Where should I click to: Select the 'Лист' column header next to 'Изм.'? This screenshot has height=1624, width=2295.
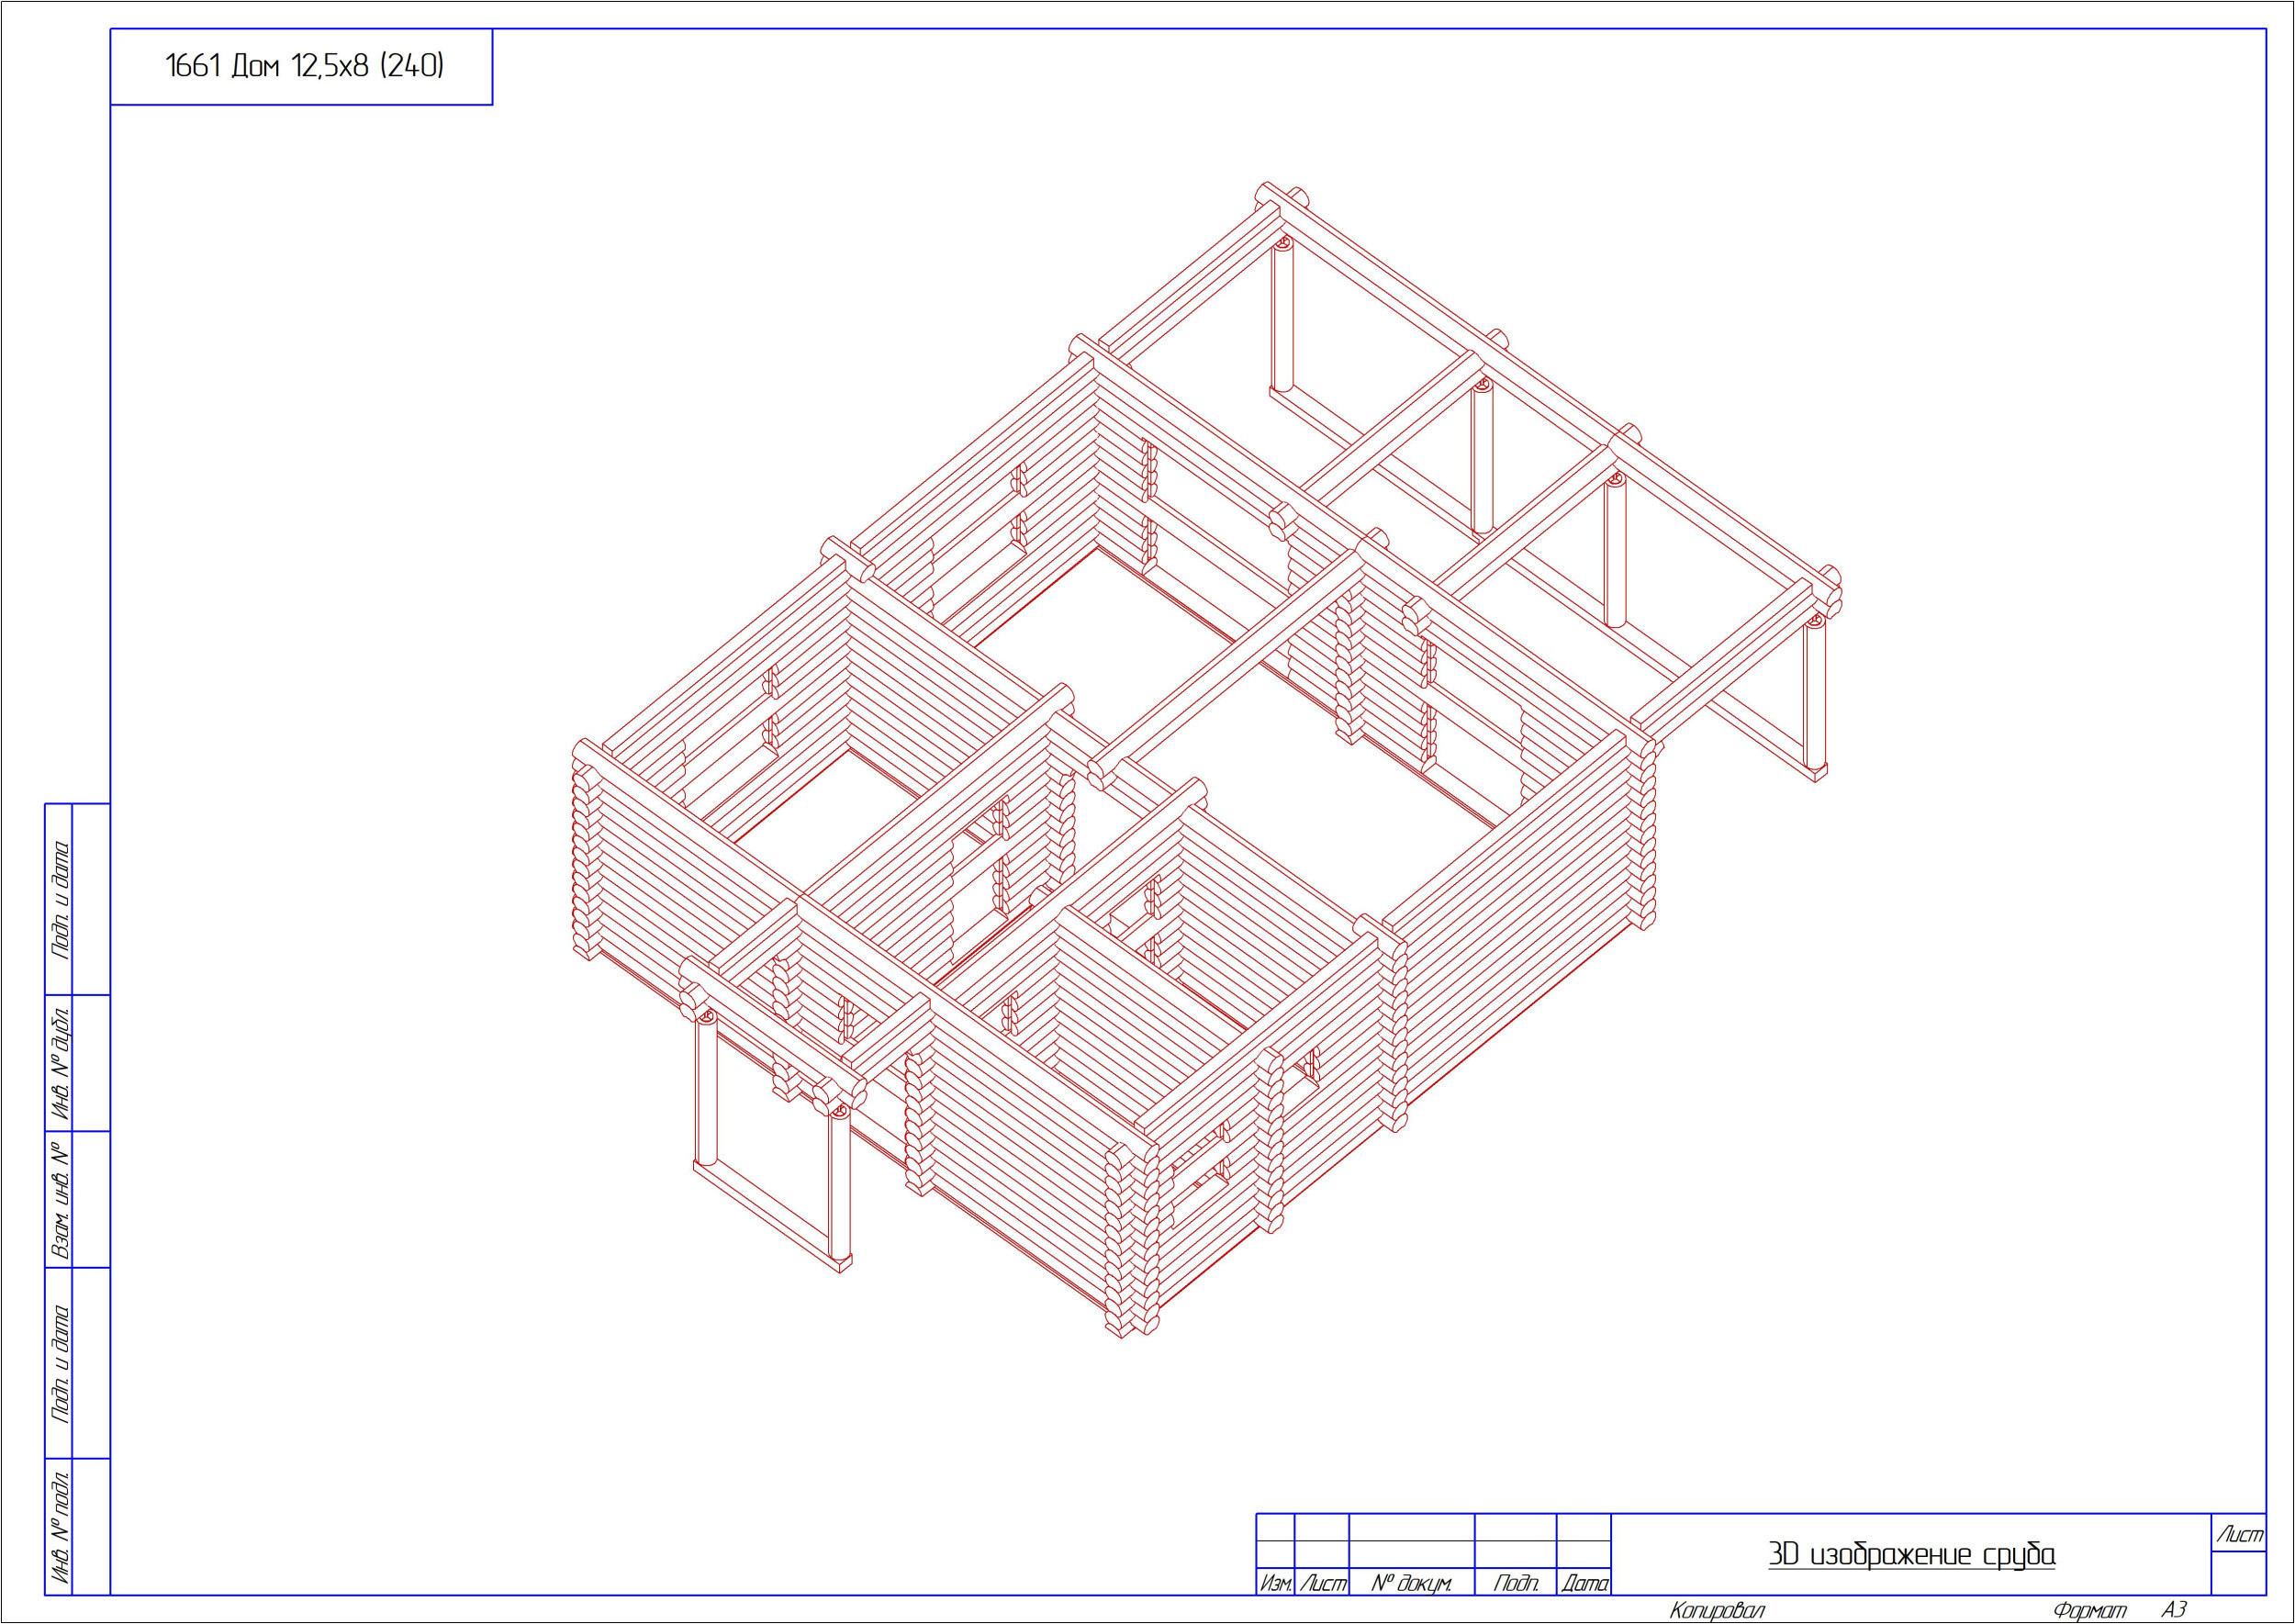(x=1322, y=1584)
